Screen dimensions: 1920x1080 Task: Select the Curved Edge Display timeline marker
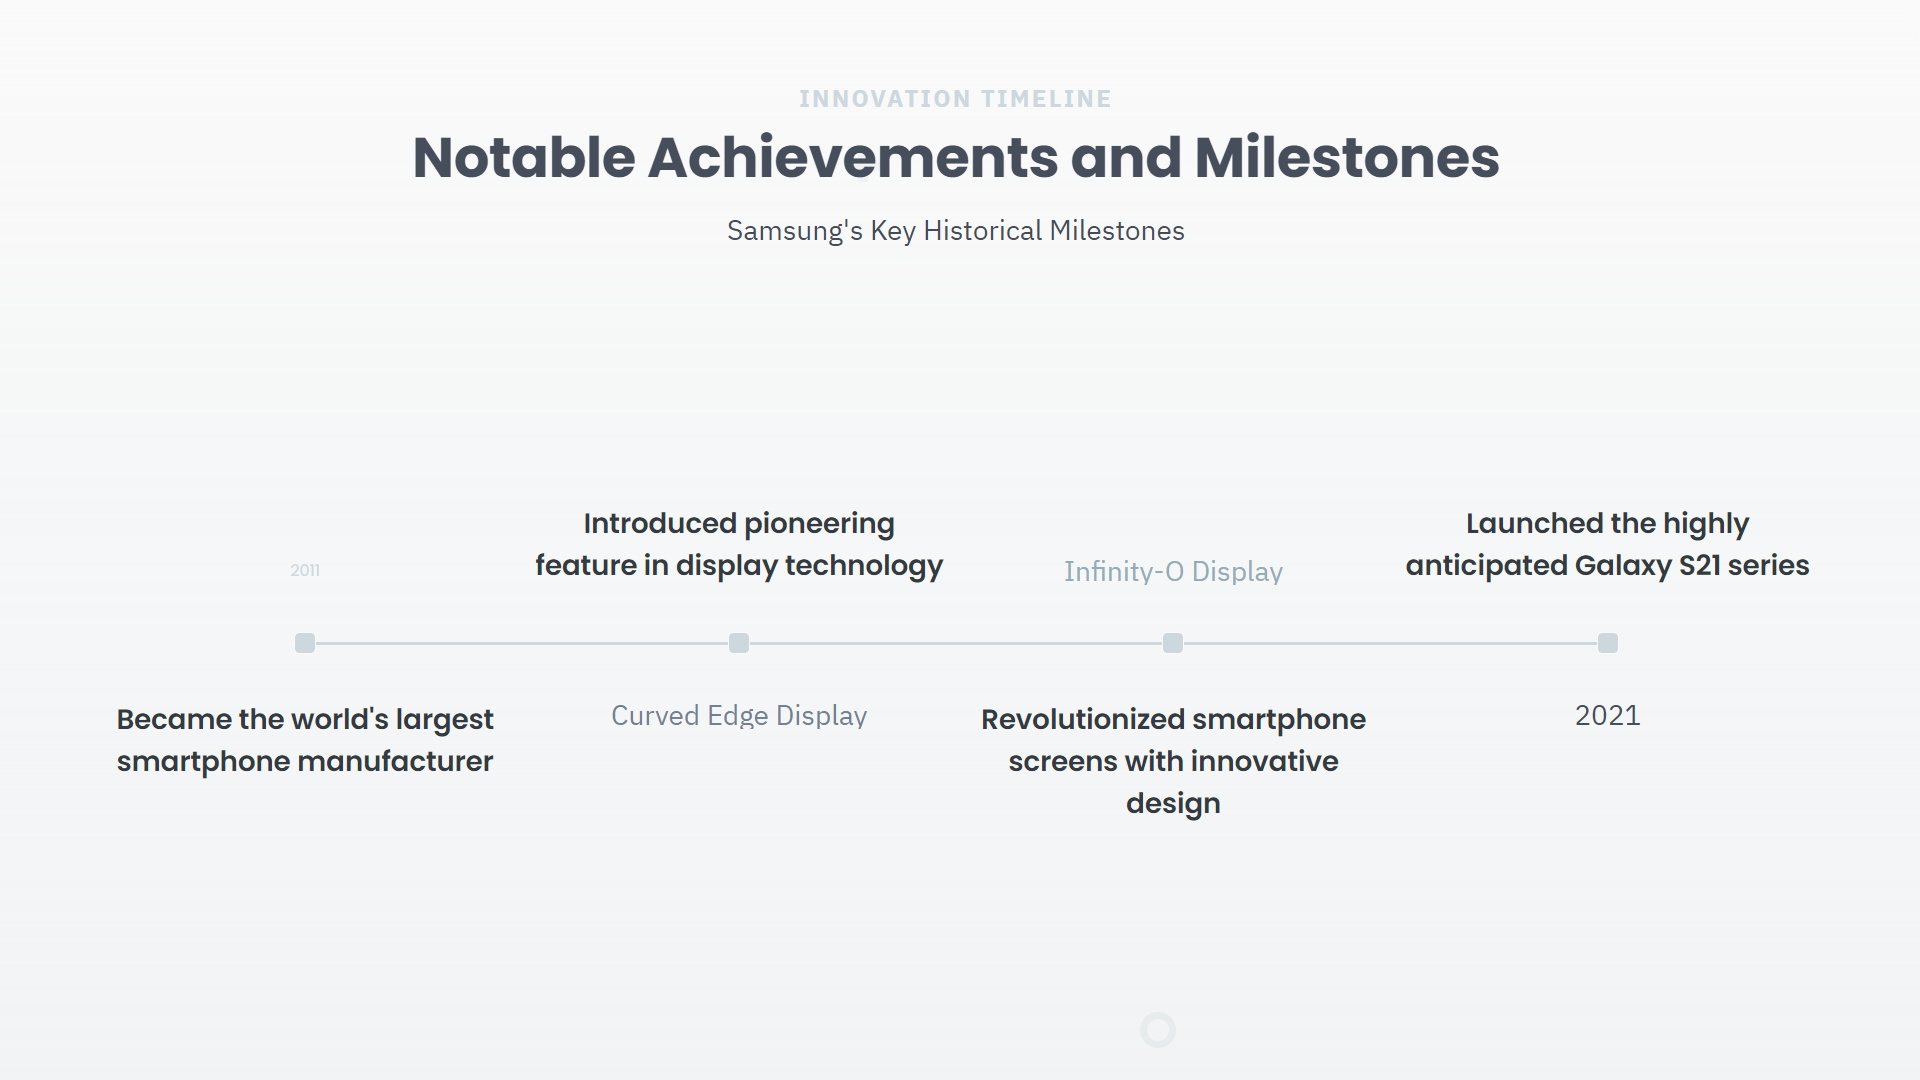(x=739, y=643)
